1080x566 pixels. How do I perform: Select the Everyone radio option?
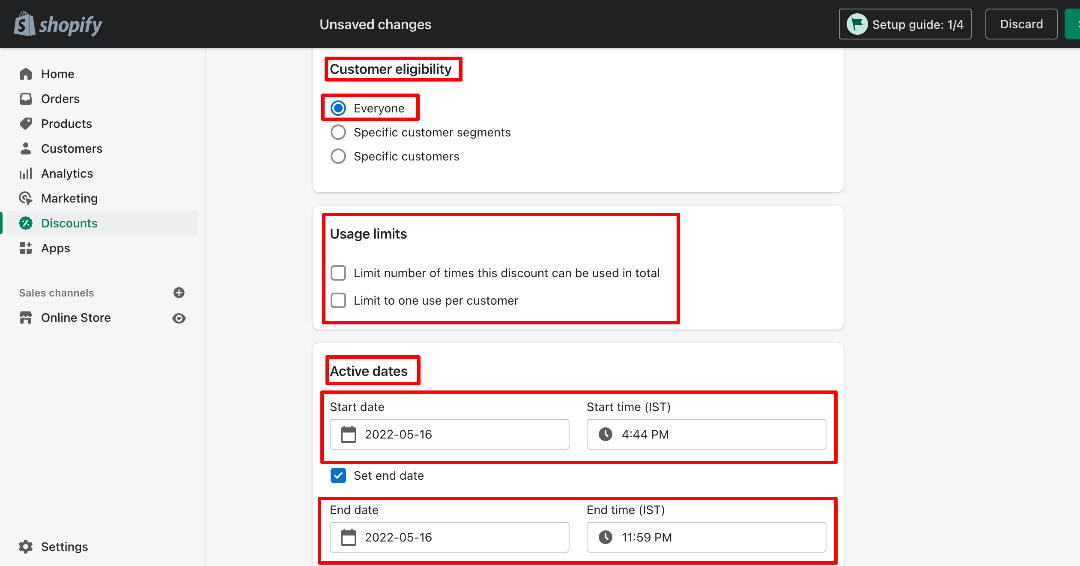click(x=338, y=108)
